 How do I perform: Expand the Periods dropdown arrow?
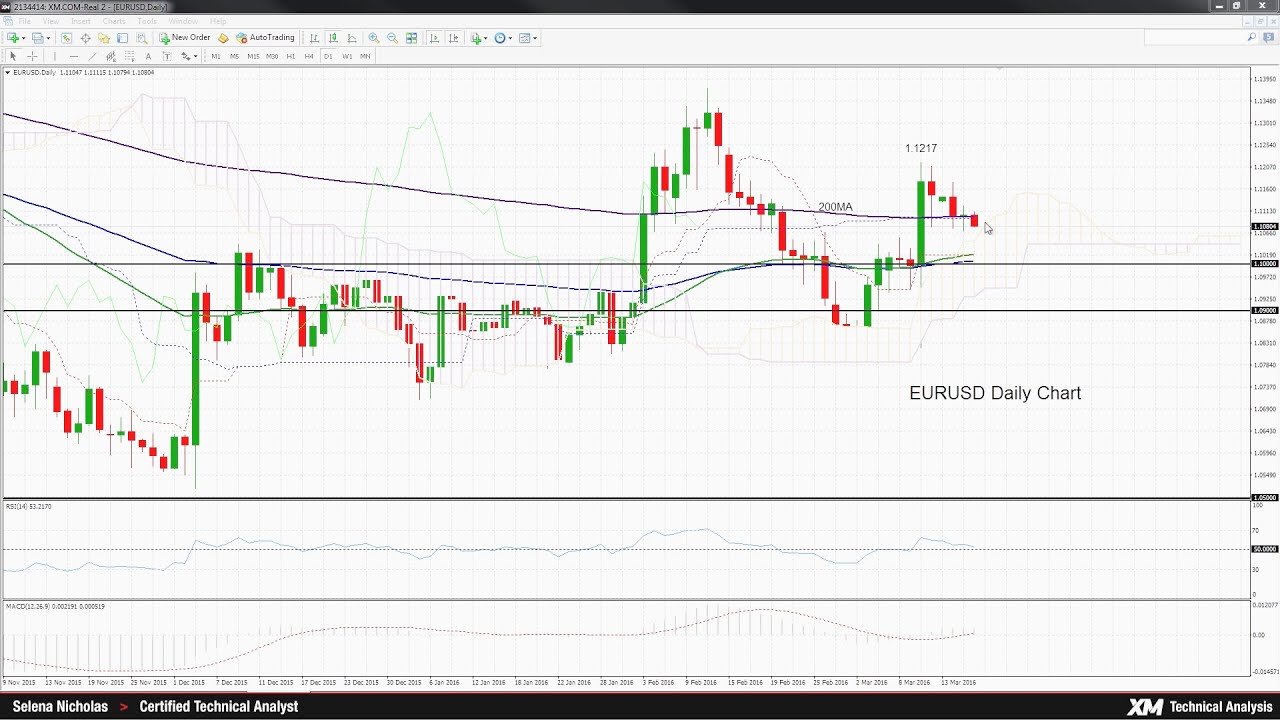(510, 38)
